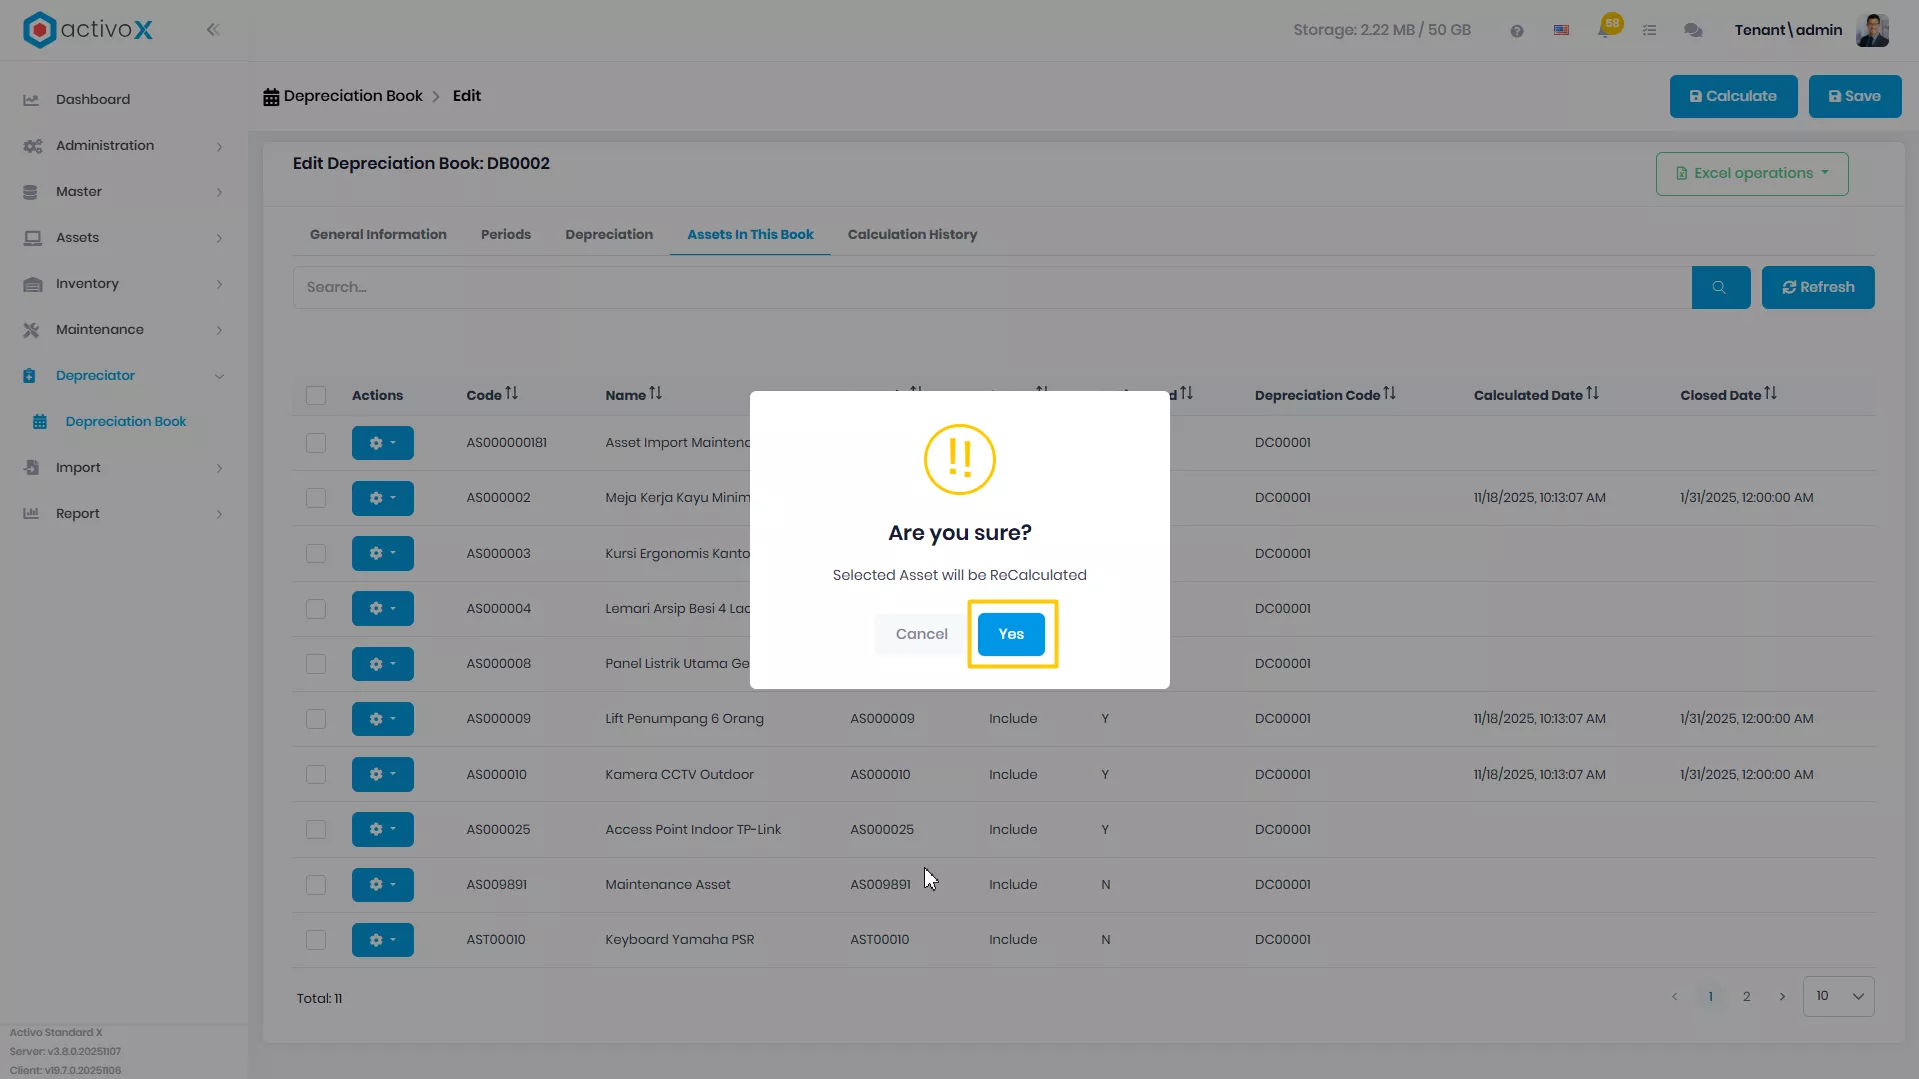Open the rows-per-page dropdown showing 10

click(x=1838, y=997)
